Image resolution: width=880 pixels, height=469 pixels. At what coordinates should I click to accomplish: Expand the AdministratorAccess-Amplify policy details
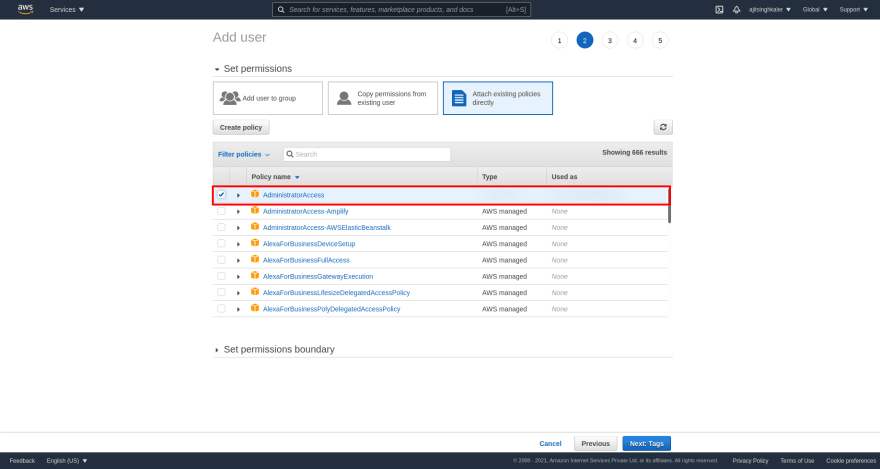(x=238, y=211)
